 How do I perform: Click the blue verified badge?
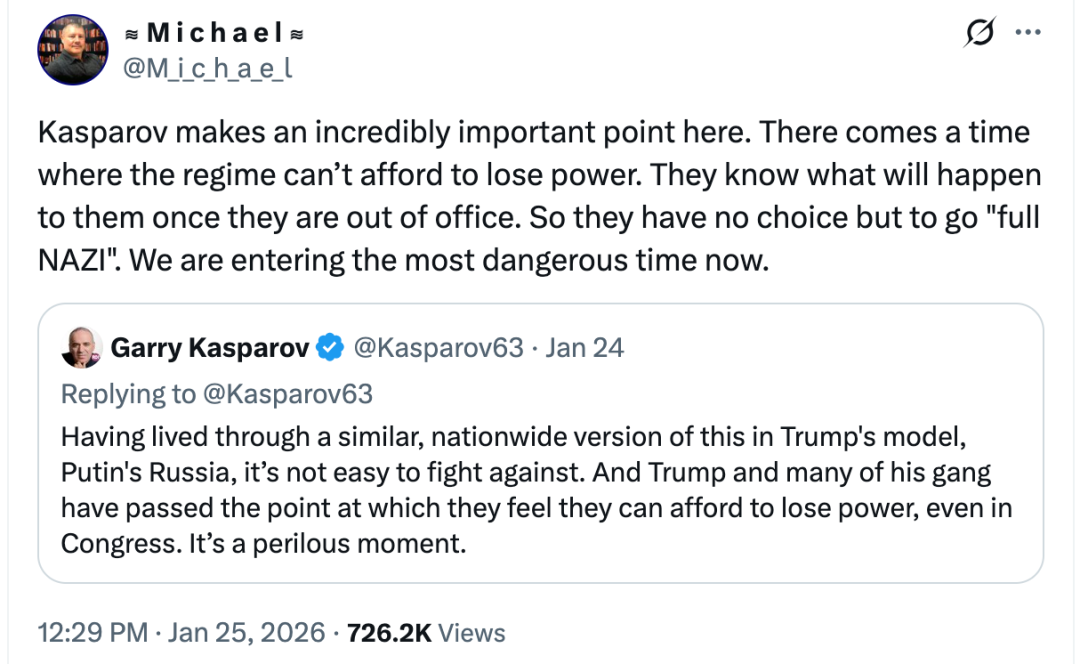click(x=328, y=347)
